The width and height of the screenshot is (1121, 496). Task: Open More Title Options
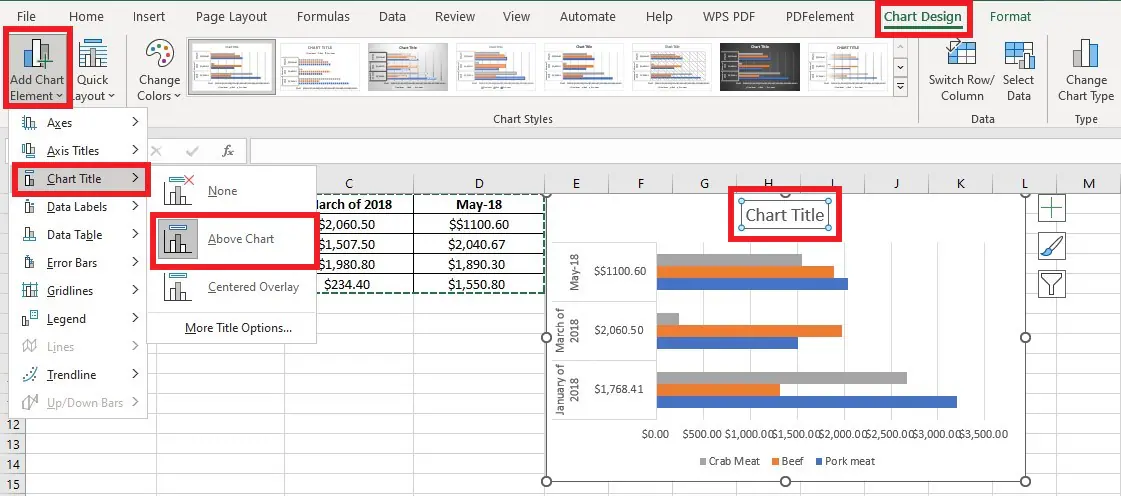(x=238, y=328)
